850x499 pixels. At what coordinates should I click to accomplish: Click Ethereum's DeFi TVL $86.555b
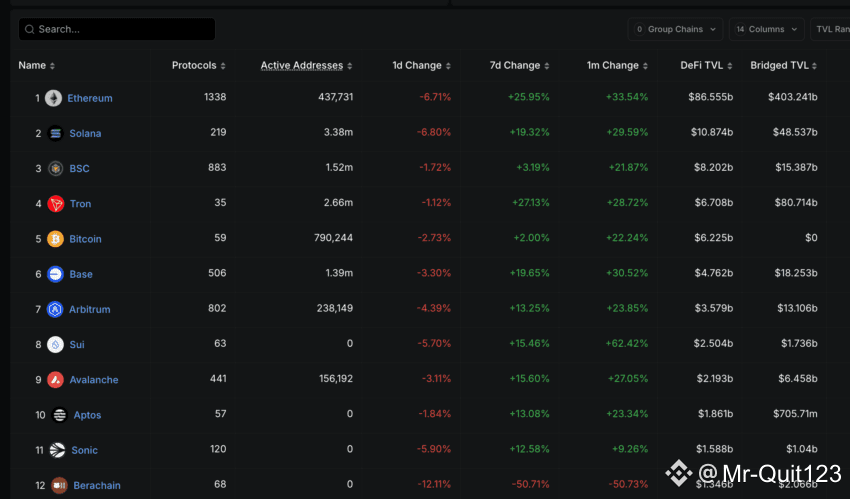[711, 97]
